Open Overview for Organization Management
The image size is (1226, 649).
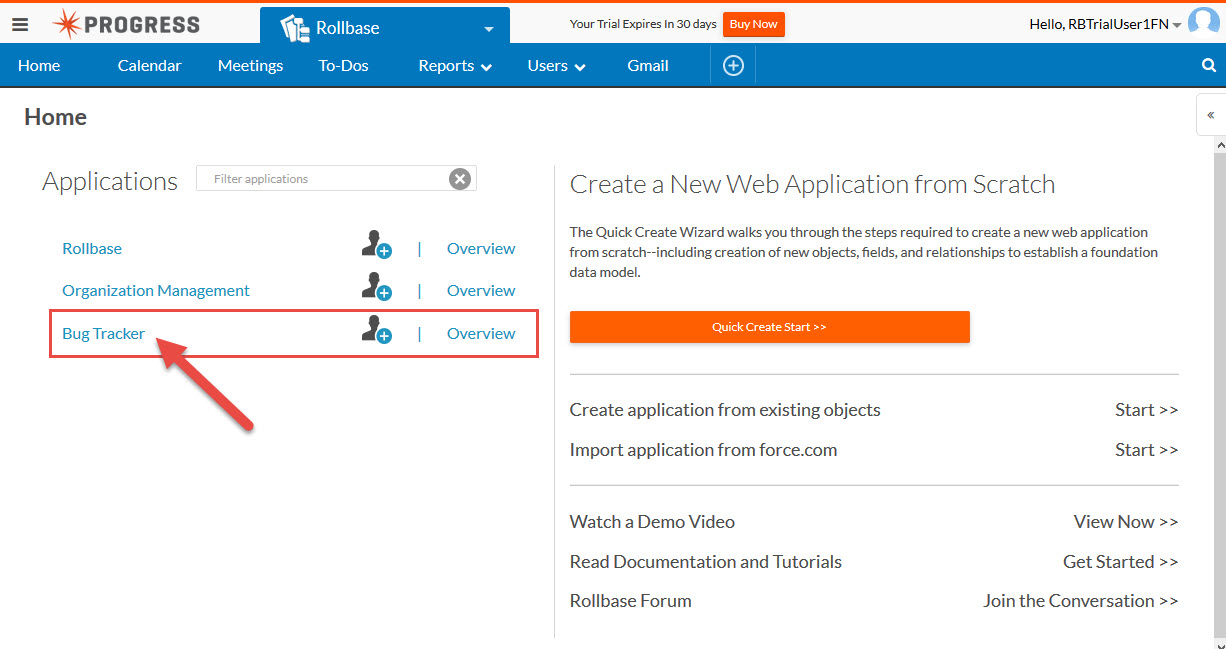click(x=481, y=291)
